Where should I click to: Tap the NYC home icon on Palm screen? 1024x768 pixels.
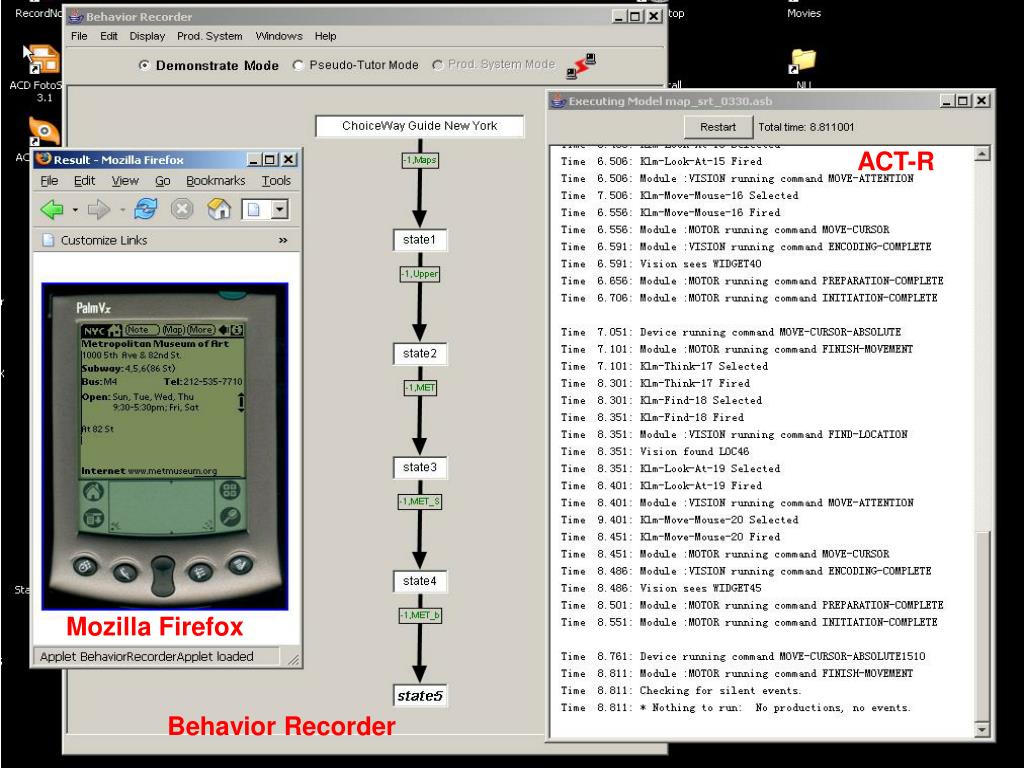point(115,330)
